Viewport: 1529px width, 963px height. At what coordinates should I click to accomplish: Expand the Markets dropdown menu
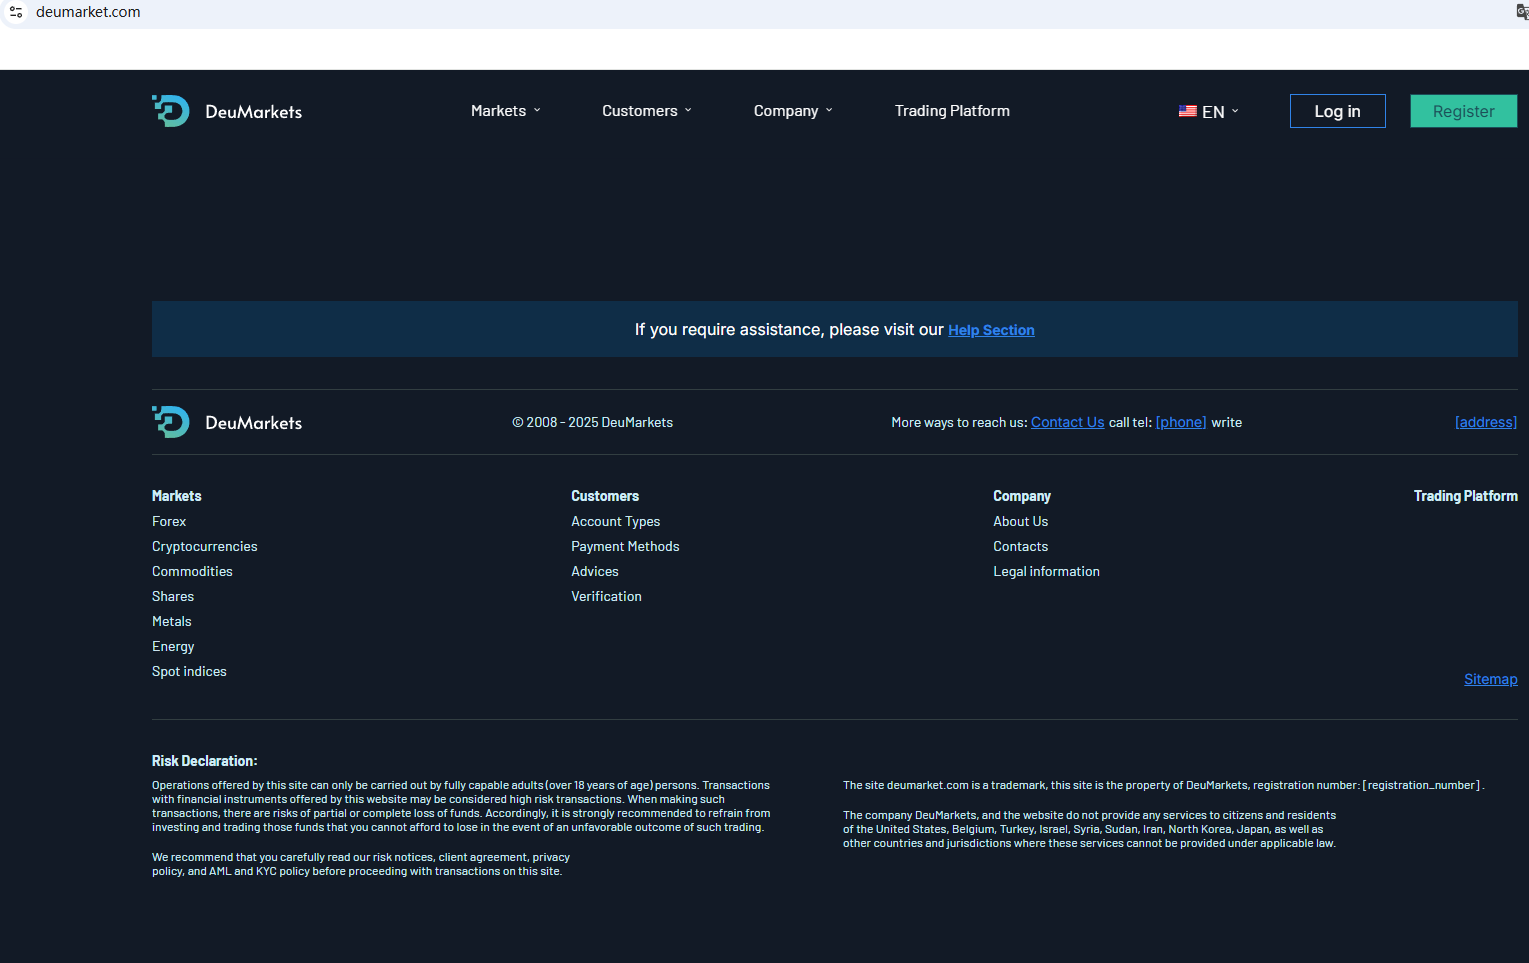[505, 111]
